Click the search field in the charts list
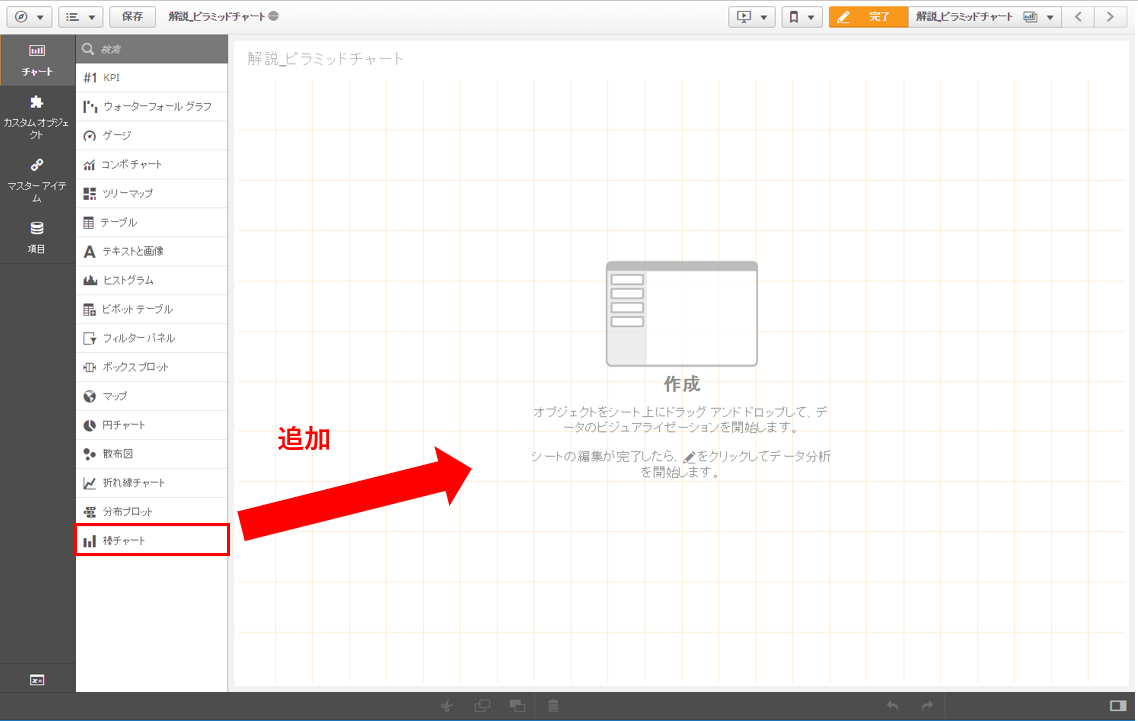 160,49
